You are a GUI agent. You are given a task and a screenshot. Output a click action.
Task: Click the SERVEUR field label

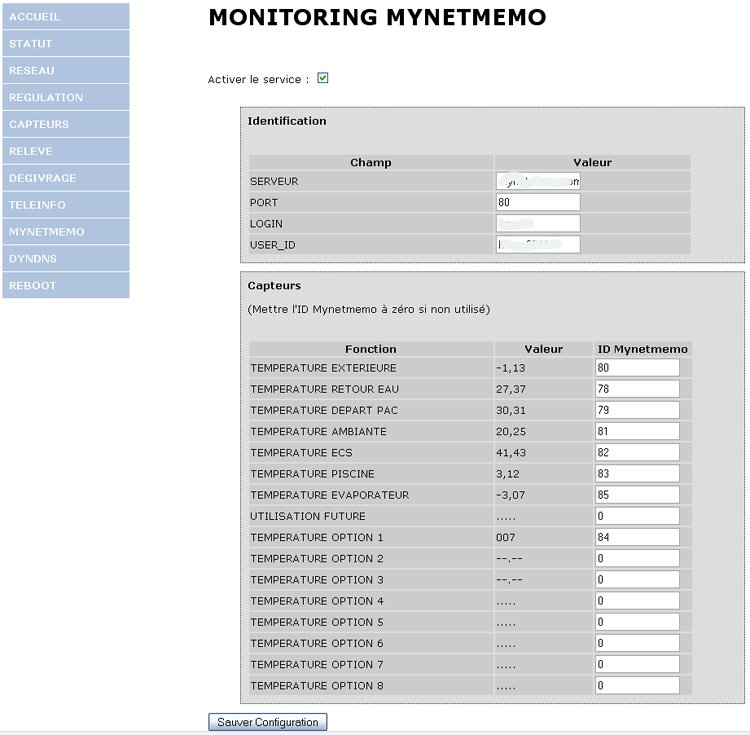(x=274, y=181)
